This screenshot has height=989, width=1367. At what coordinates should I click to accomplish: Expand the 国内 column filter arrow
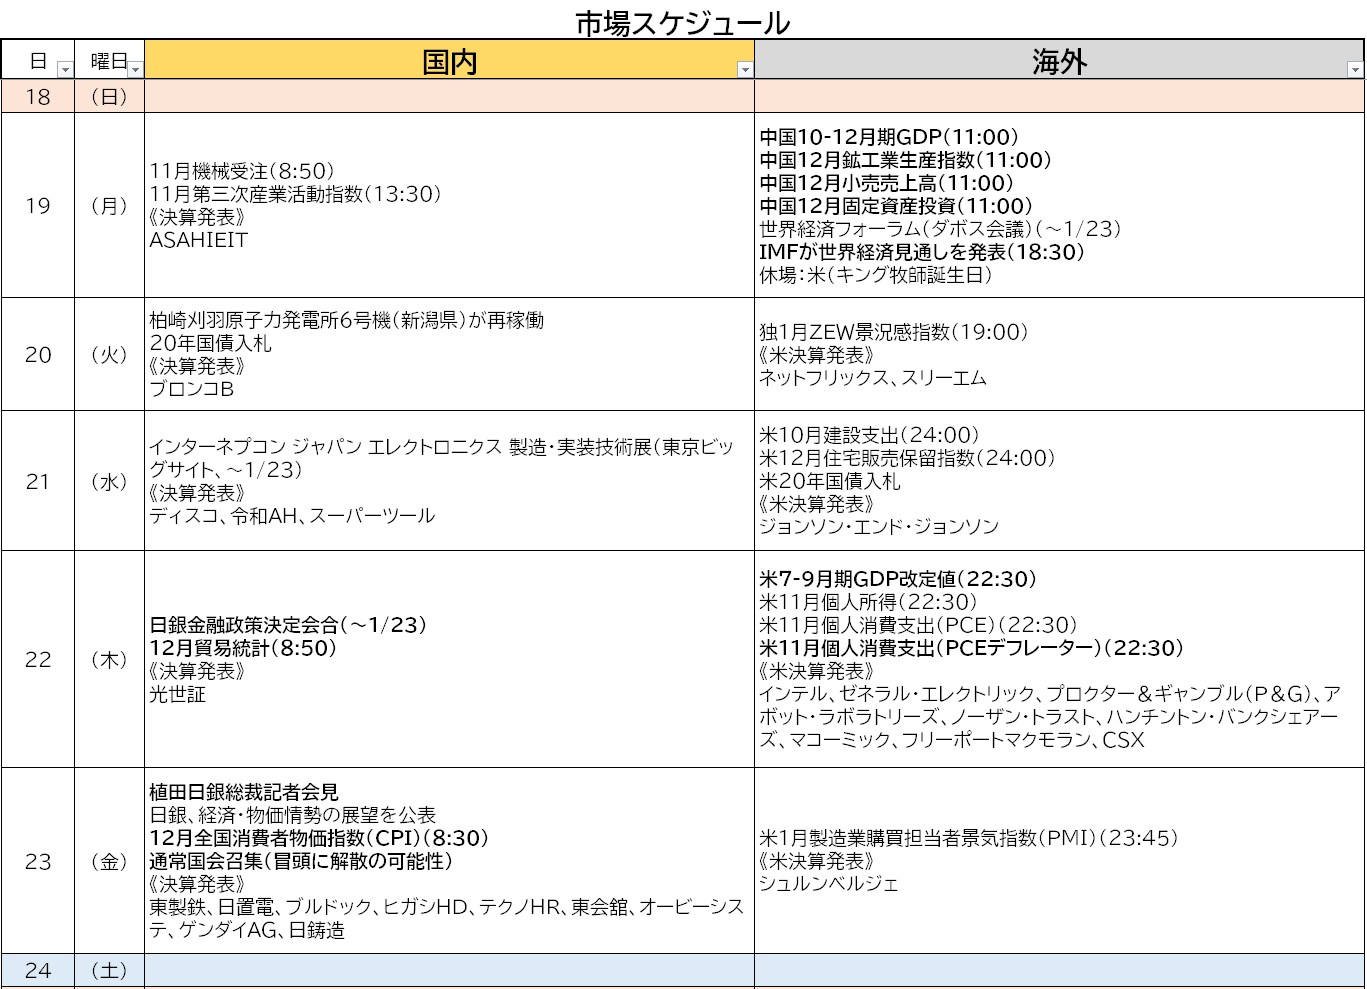coord(744,70)
